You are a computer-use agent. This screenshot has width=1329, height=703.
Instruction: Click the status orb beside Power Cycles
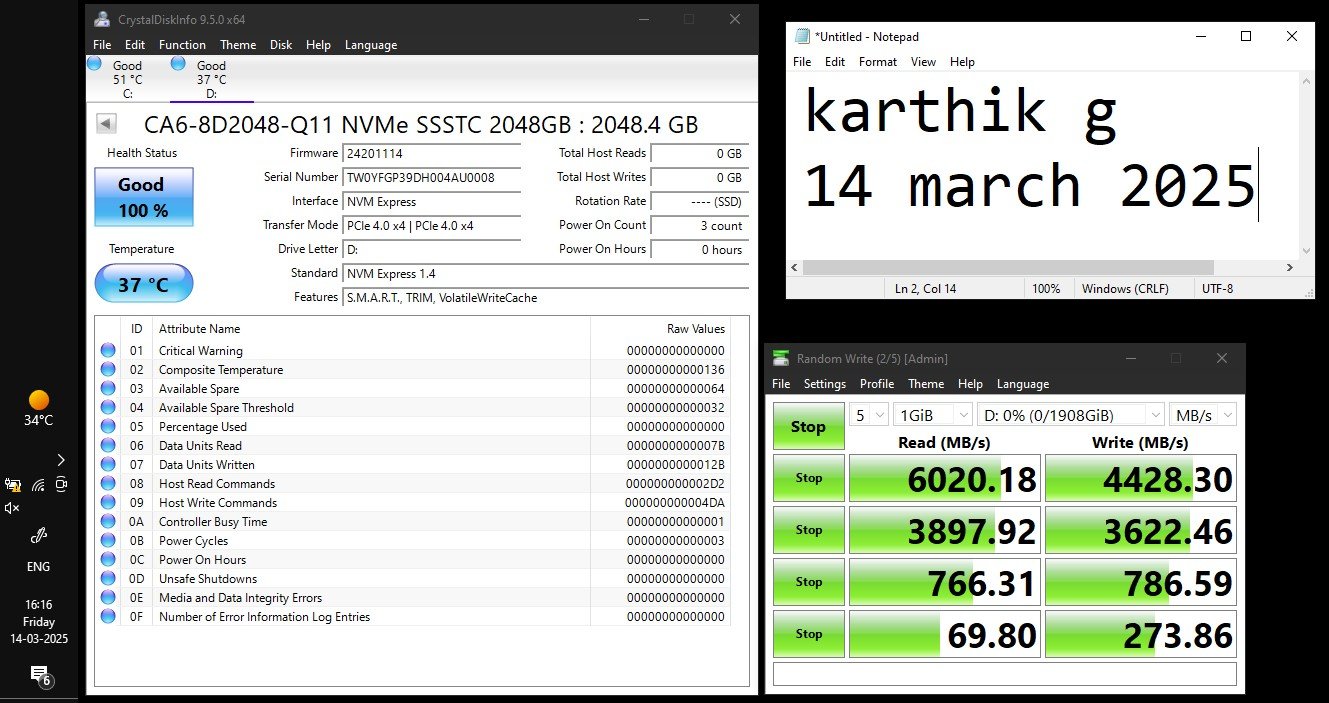(108, 540)
